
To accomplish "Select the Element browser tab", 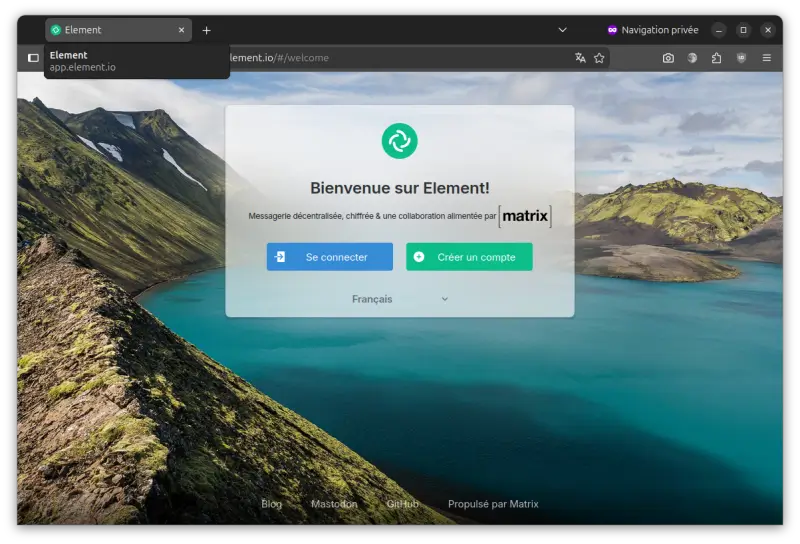I will [x=118, y=30].
